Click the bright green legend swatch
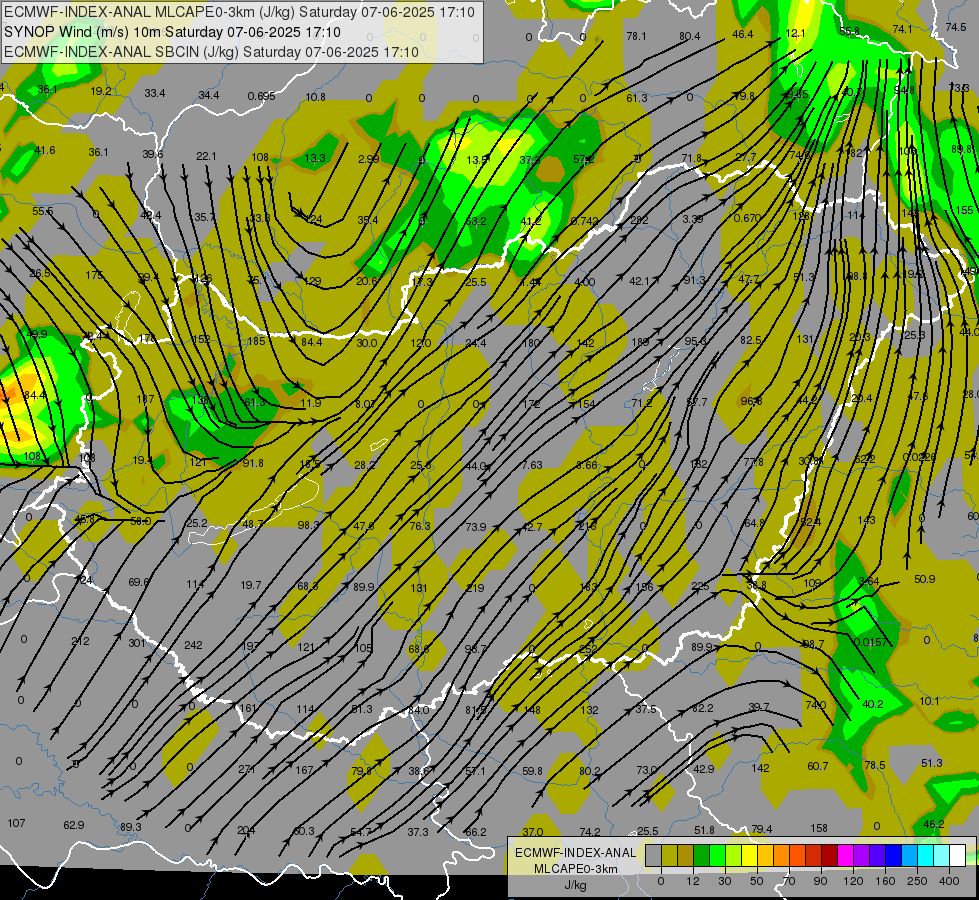The height and width of the screenshot is (900, 979). 717,855
